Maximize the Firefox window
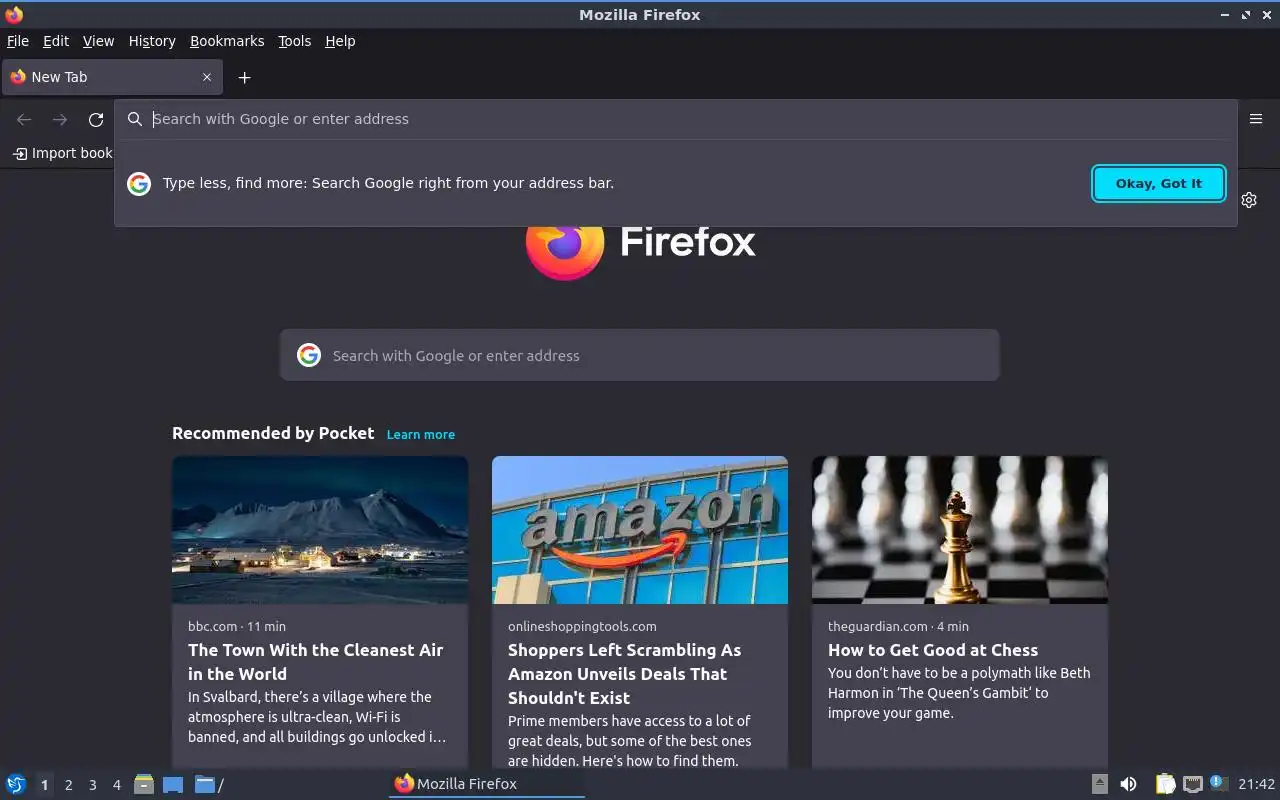Viewport: 1280px width, 800px height. click(x=1246, y=15)
